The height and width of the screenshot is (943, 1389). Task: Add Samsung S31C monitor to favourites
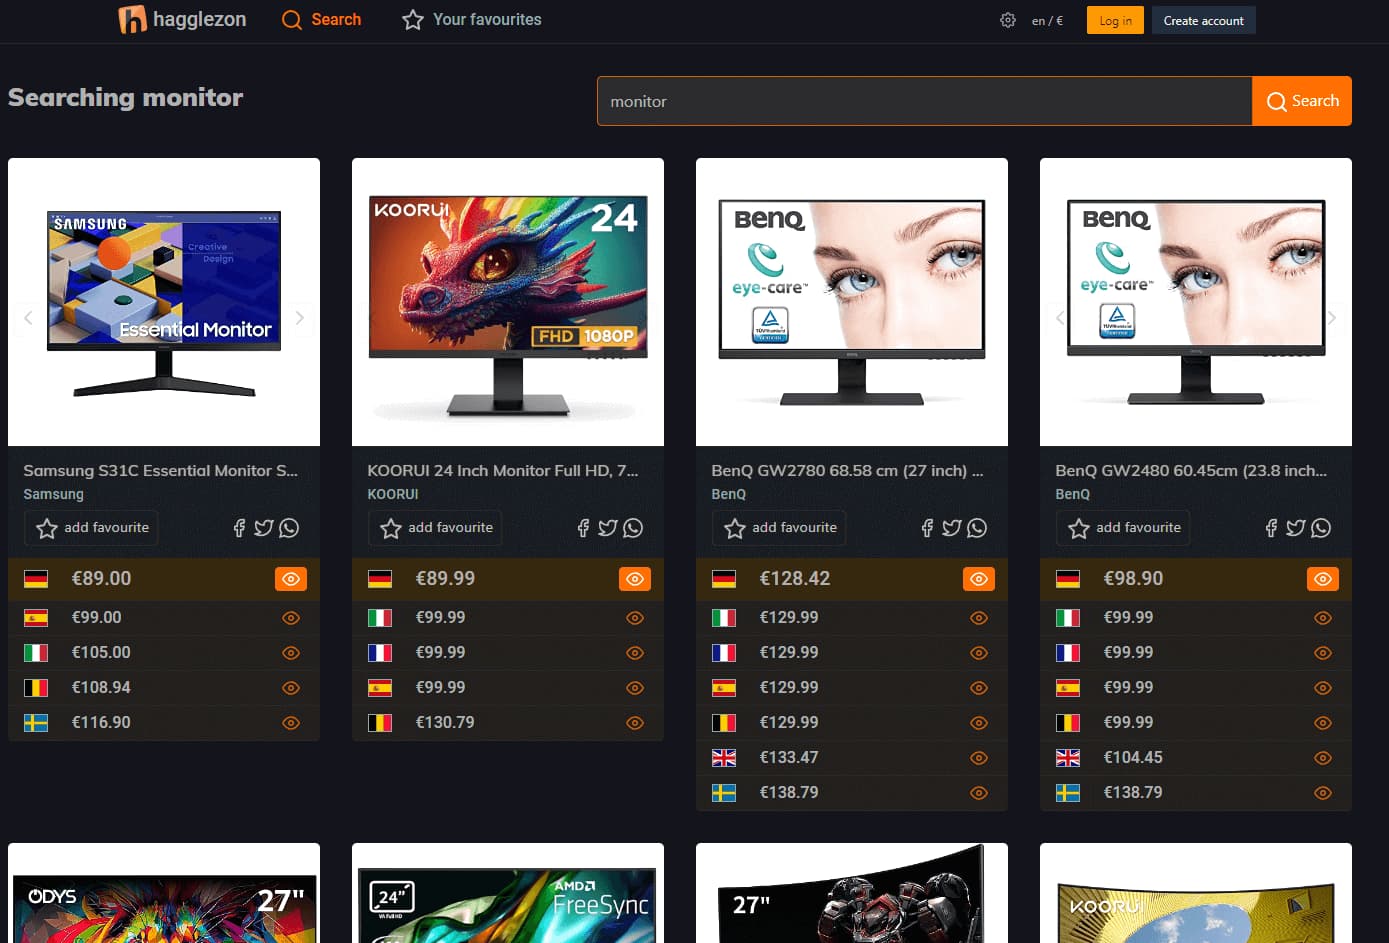[92, 528]
